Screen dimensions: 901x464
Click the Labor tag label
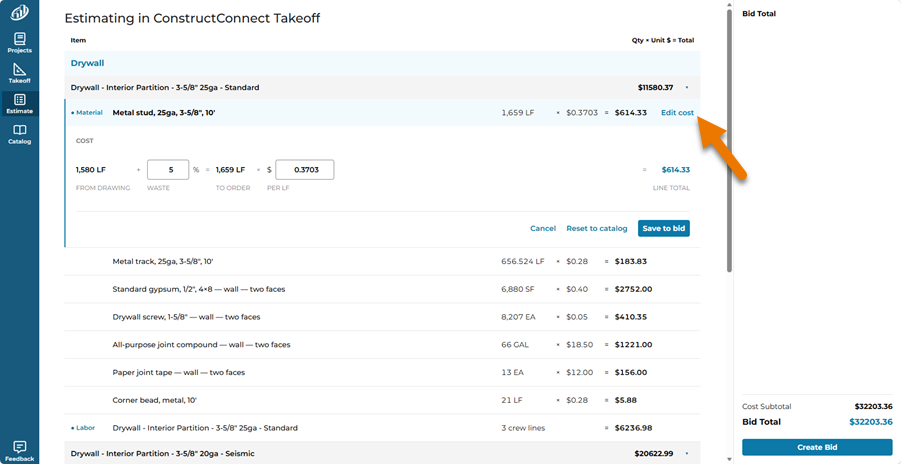pos(83,428)
